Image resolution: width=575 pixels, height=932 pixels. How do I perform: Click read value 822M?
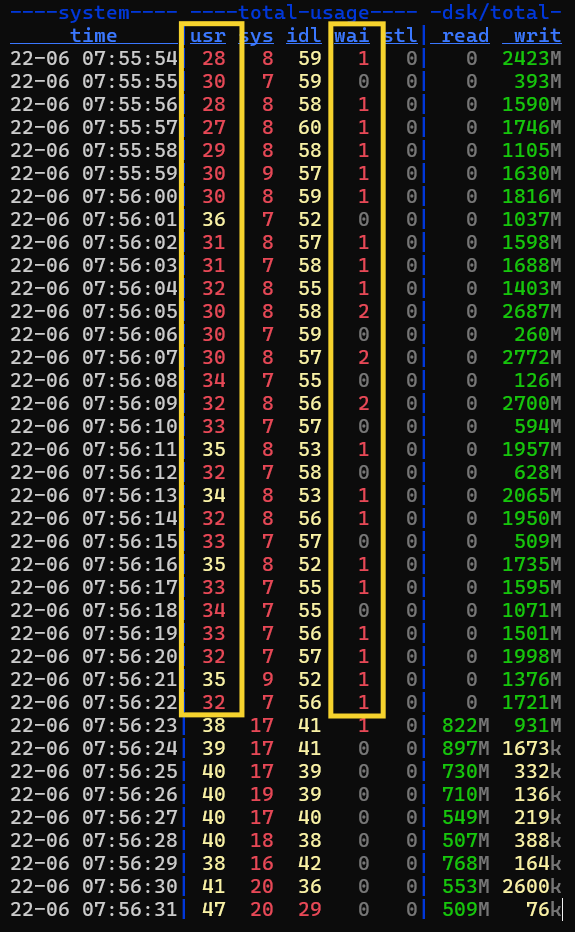[x=466, y=725]
